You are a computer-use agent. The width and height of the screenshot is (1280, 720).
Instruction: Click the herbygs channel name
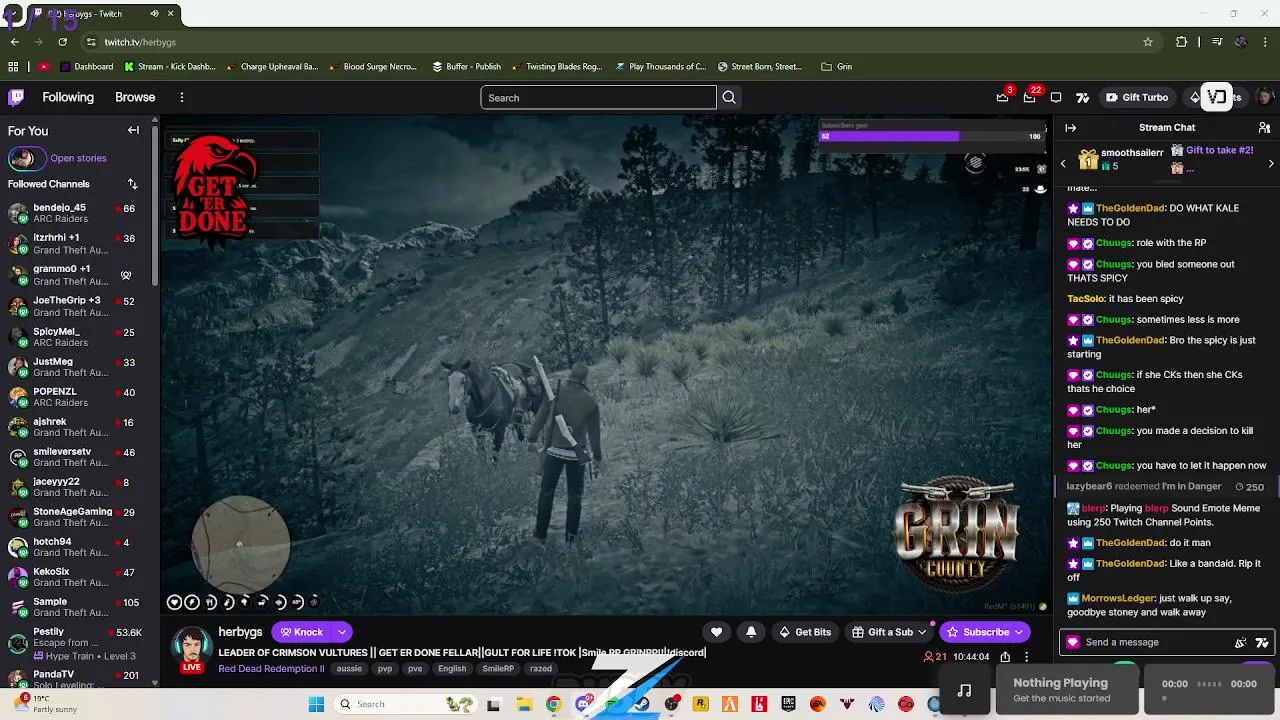[x=240, y=632]
